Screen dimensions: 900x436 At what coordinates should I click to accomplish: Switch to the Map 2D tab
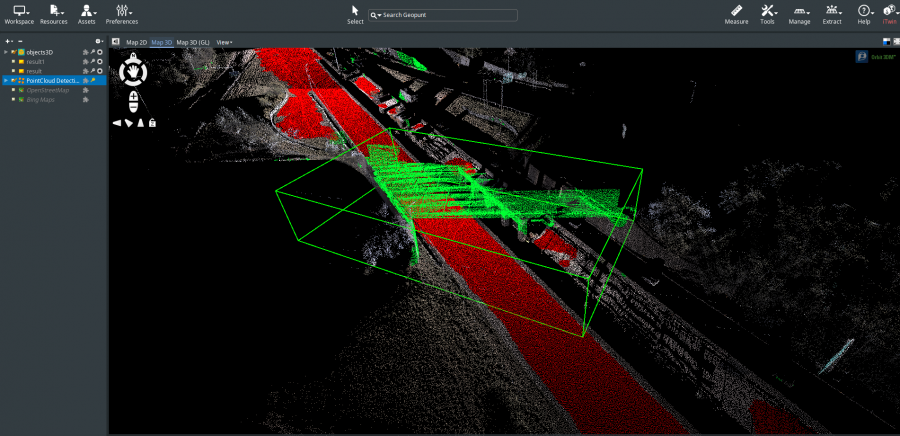pos(137,42)
